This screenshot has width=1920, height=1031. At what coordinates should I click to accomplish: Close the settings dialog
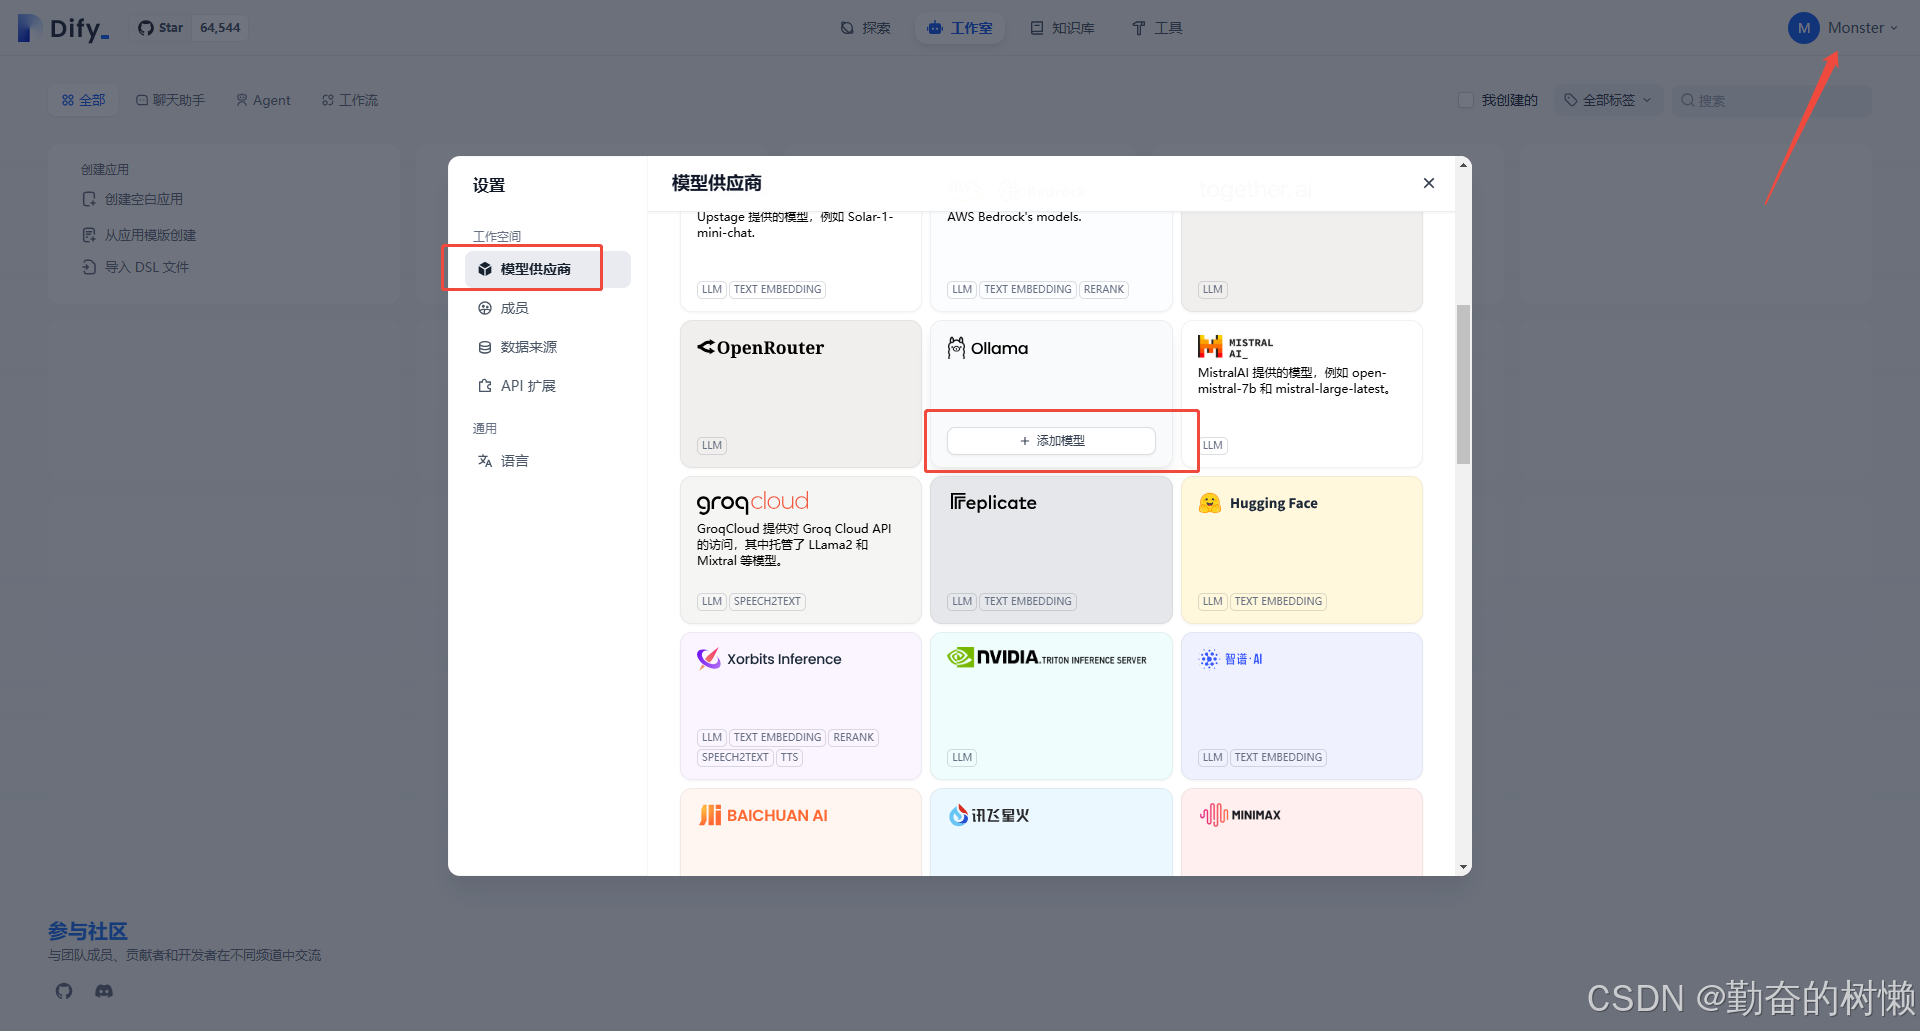click(1429, 183)
